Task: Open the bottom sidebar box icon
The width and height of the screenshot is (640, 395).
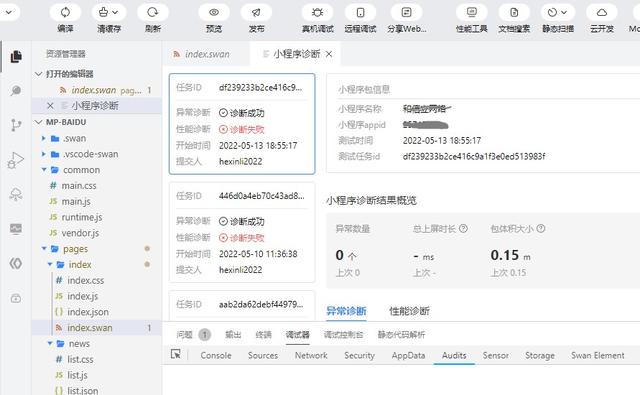Action: [16, 298]
